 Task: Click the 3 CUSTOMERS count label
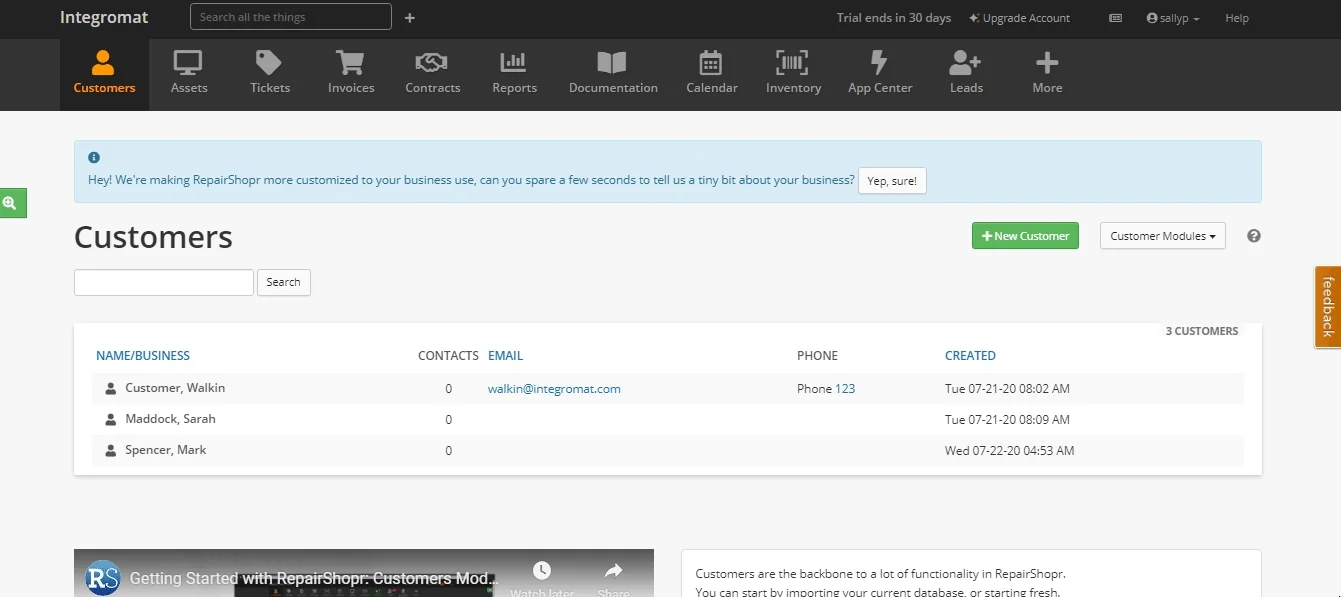click(x=1202, y=331)
